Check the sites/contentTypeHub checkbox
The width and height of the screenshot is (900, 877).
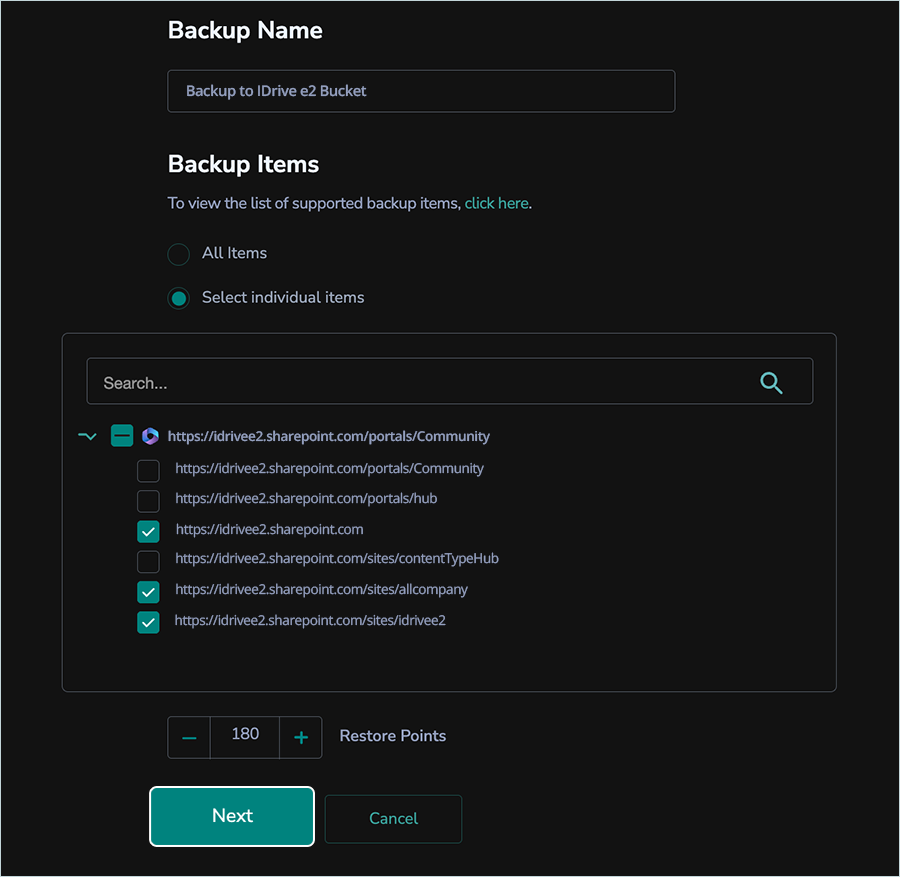pyautogui.click(x=148, y=561)
